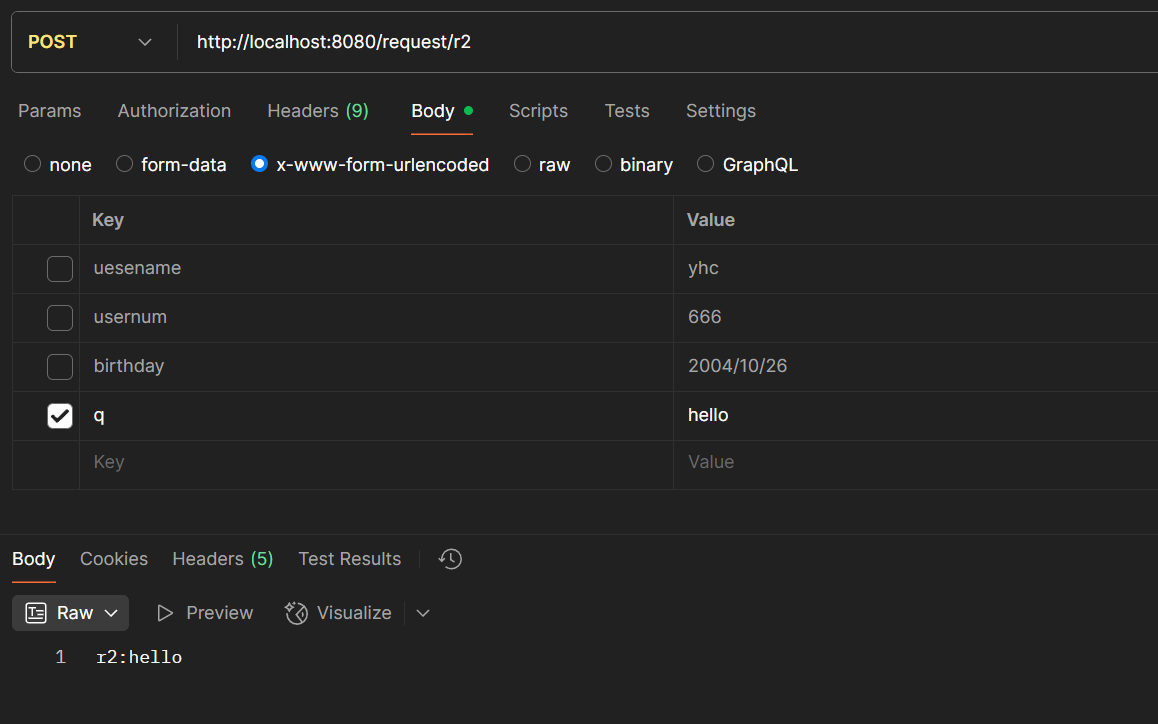
Task: Open the Raw response format dropdown
Action: click(x=71, y=612)
